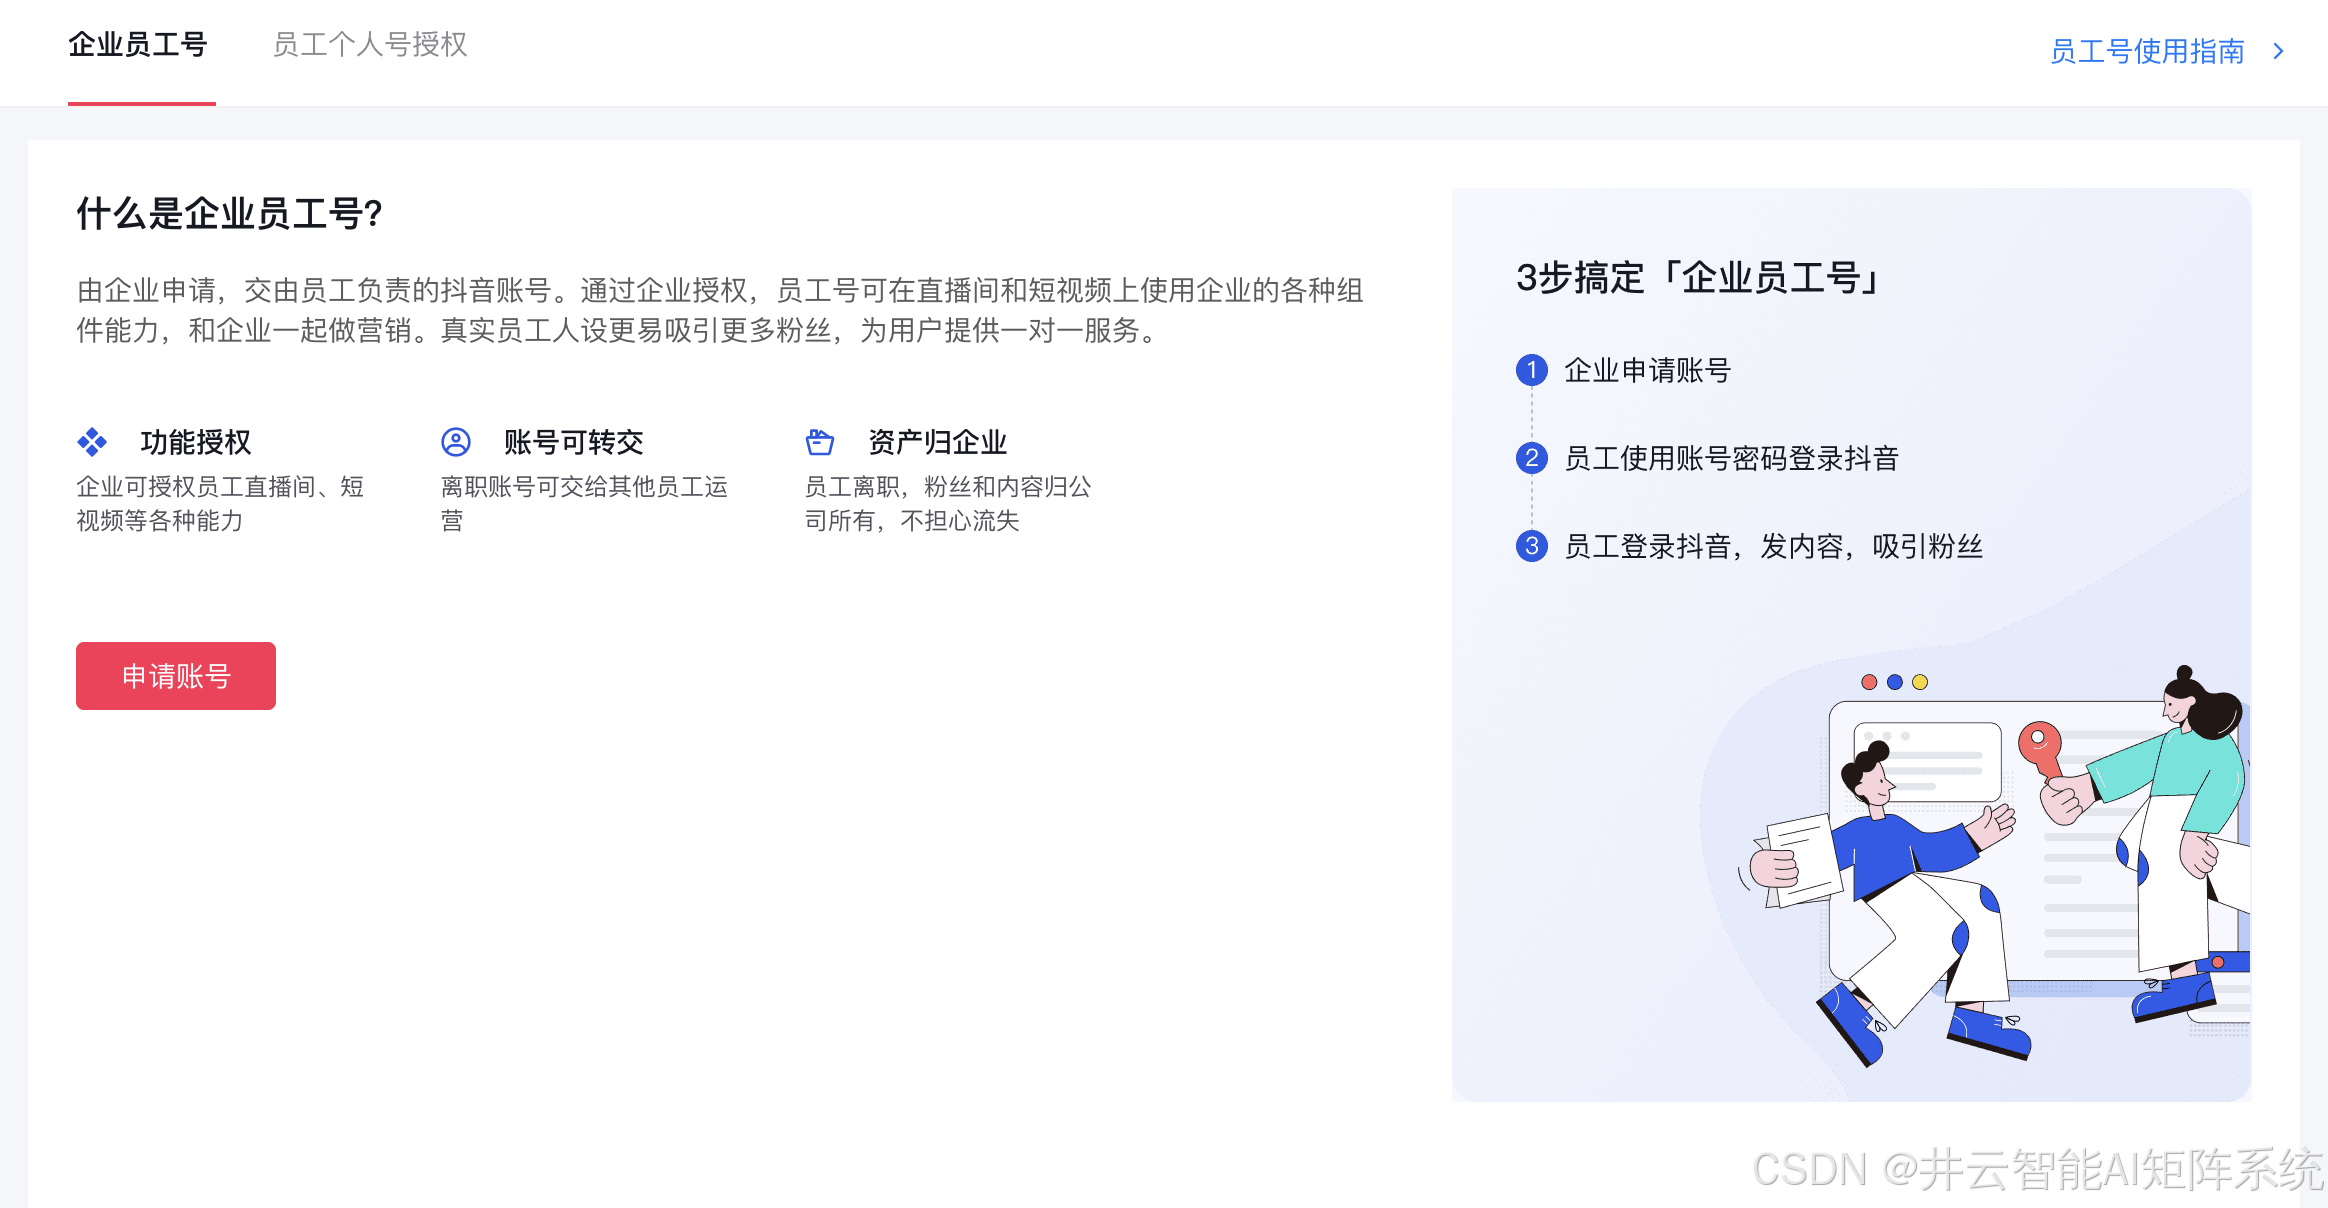Switch to the 企业员工号 tab

(138, 45)
